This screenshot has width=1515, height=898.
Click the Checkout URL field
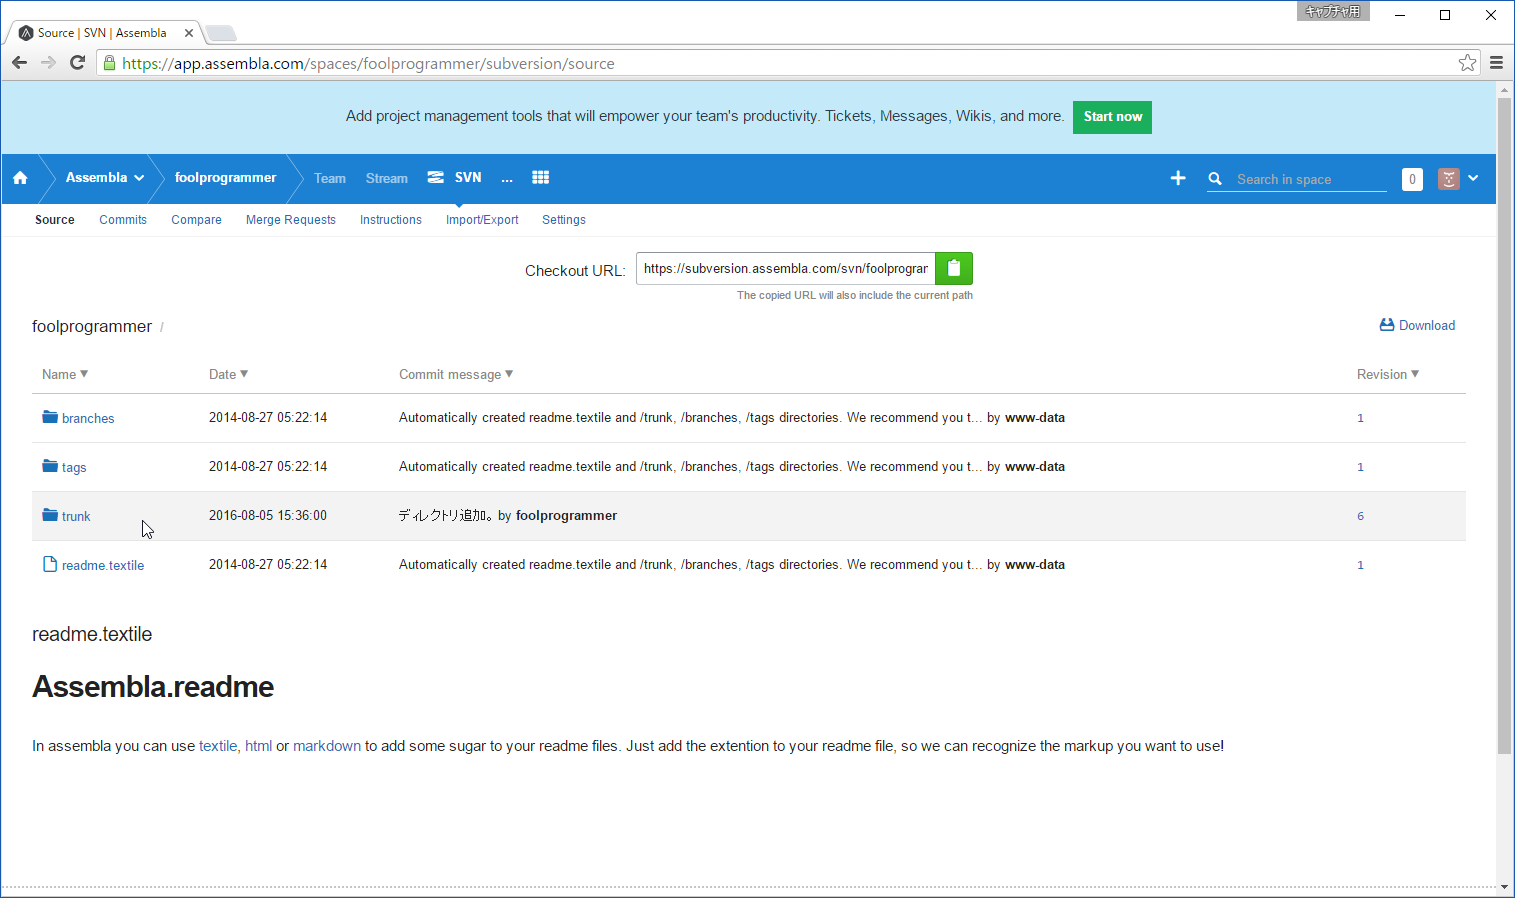pos(786,268)
